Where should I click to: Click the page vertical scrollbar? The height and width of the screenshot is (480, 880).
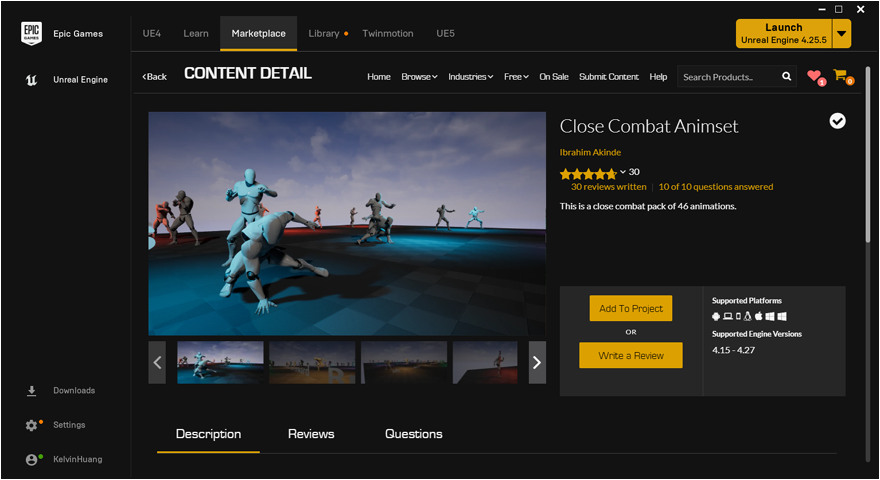click(868, 154)
